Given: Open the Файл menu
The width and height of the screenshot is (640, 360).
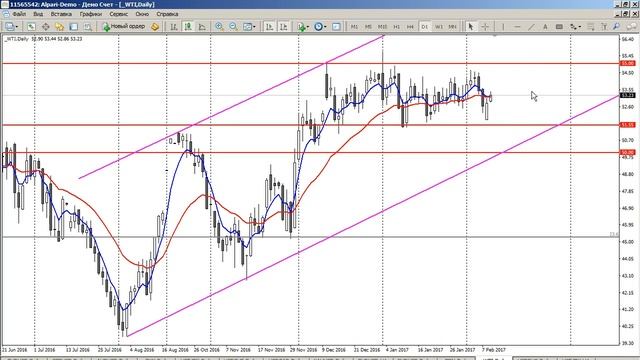Looking at the screenshot, I should [19, 14].
